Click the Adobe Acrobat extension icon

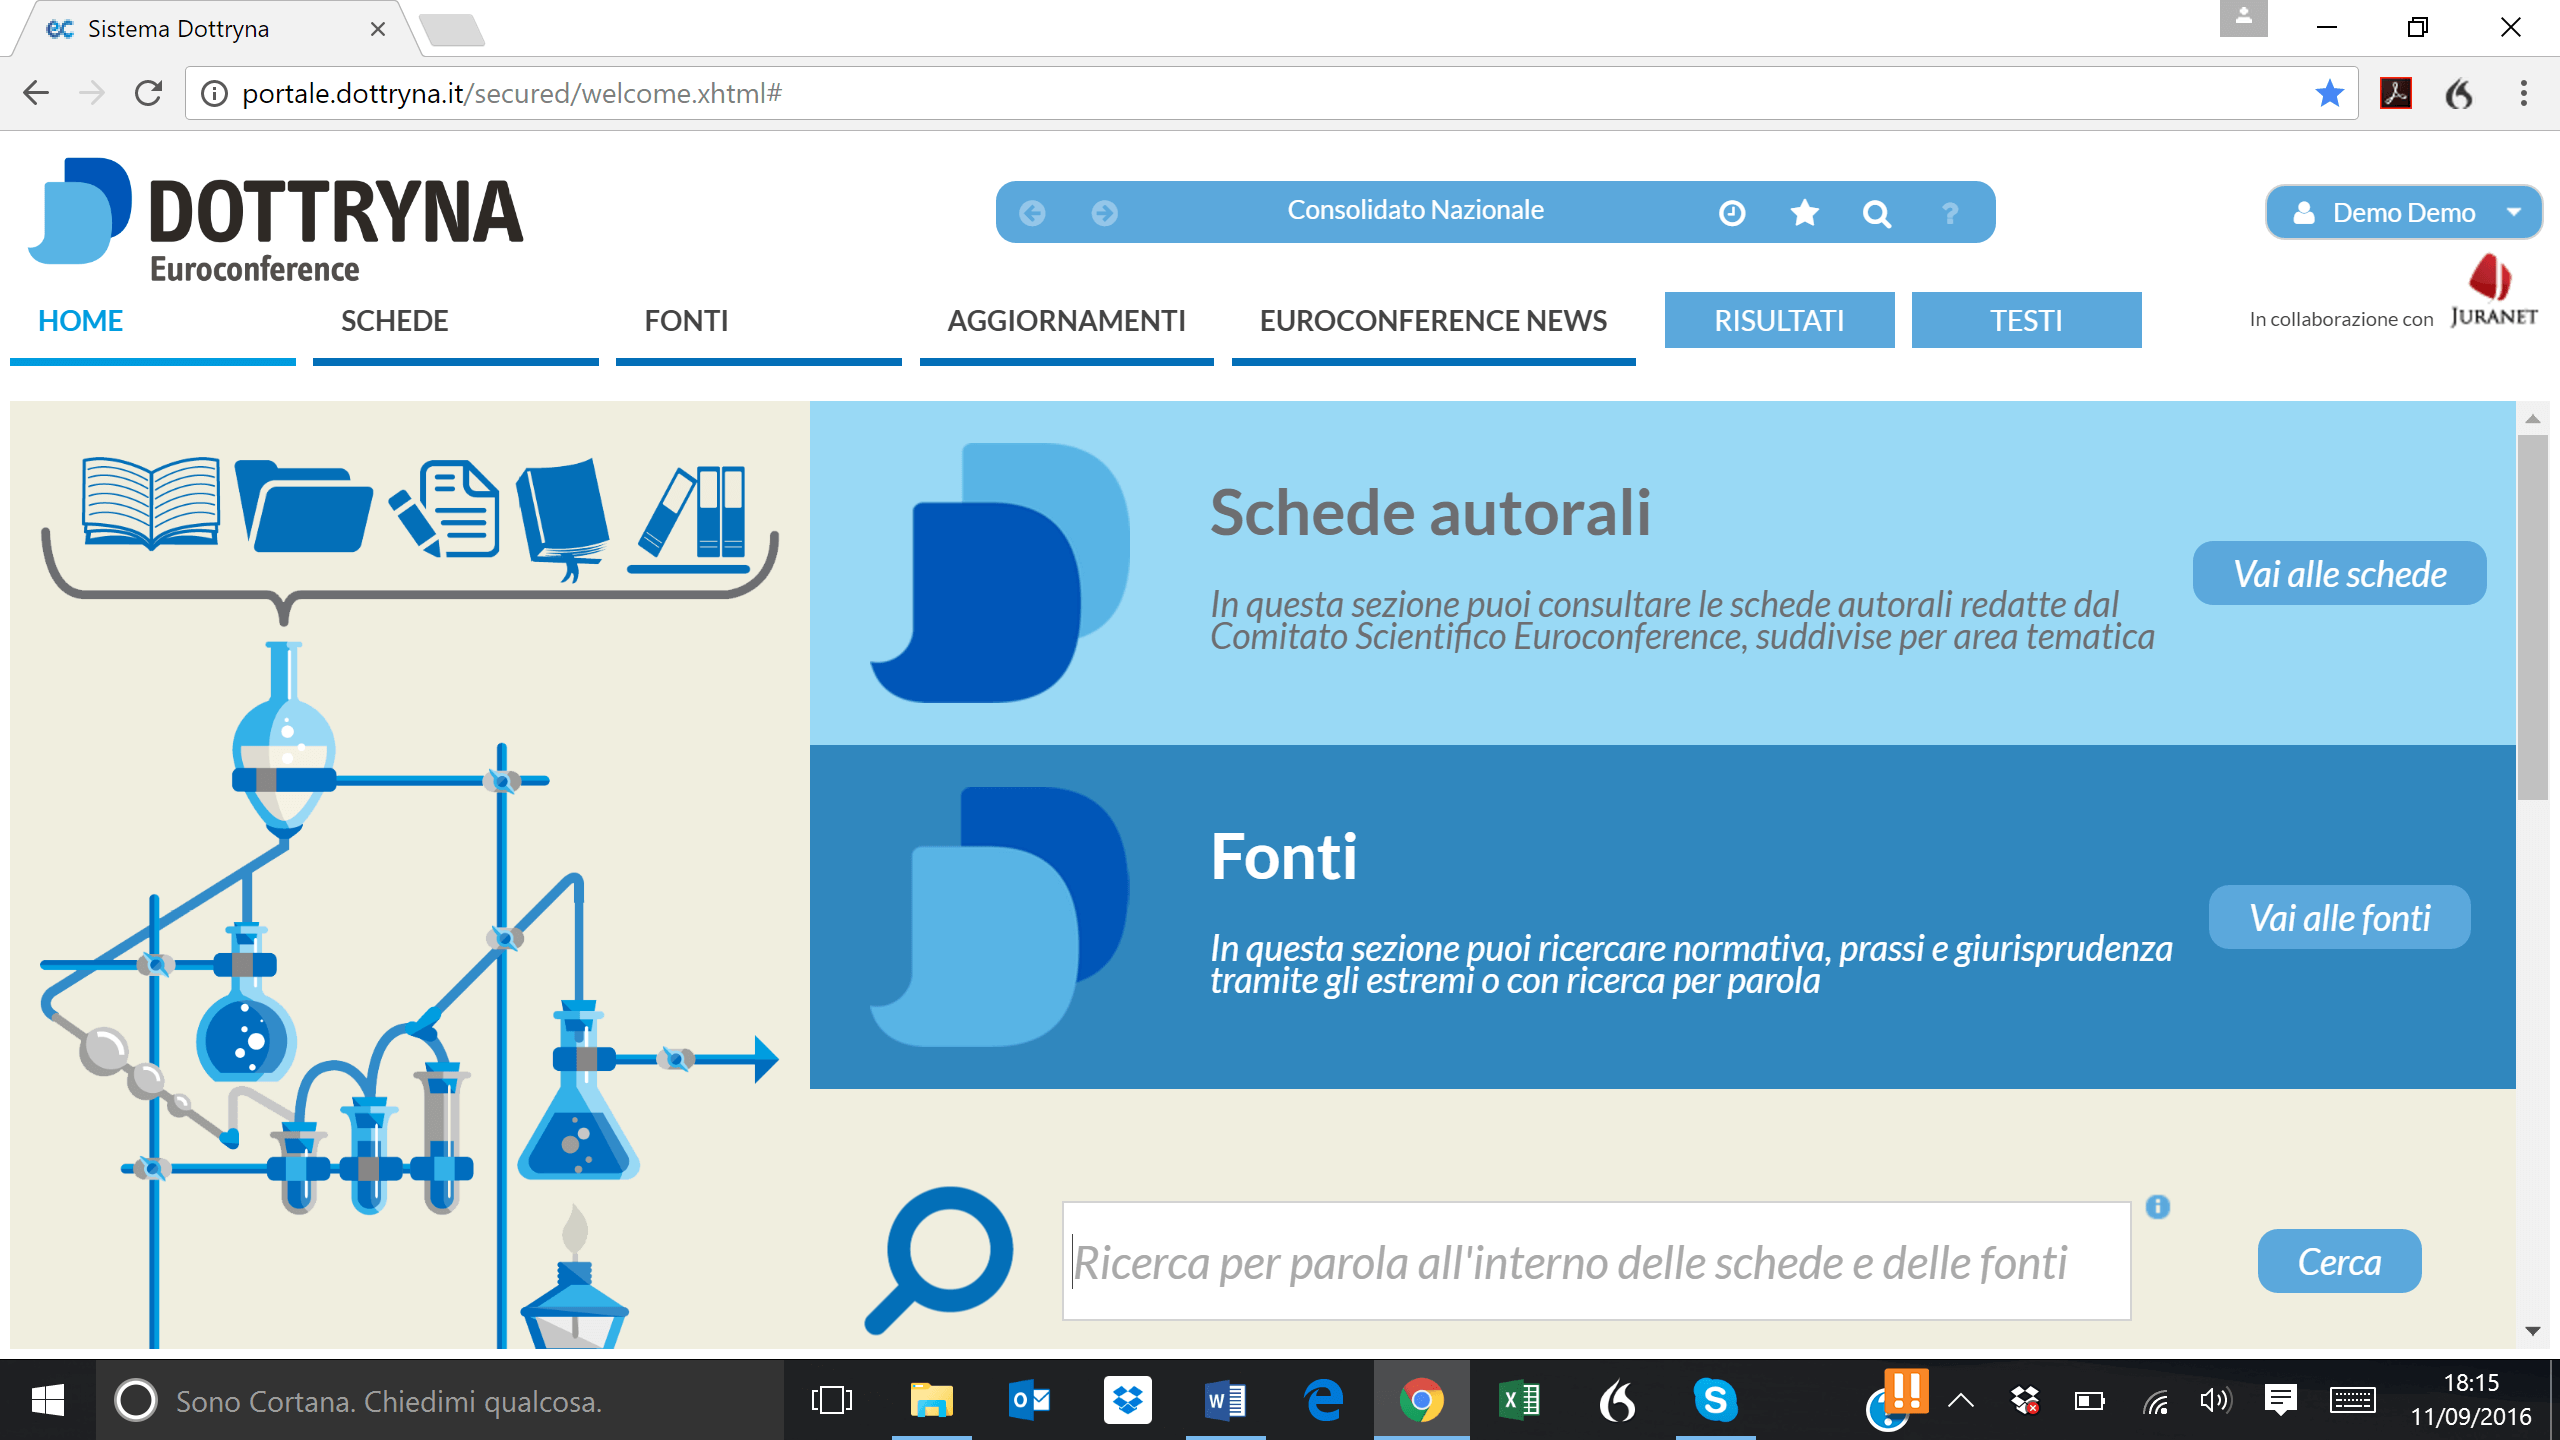2396,93
